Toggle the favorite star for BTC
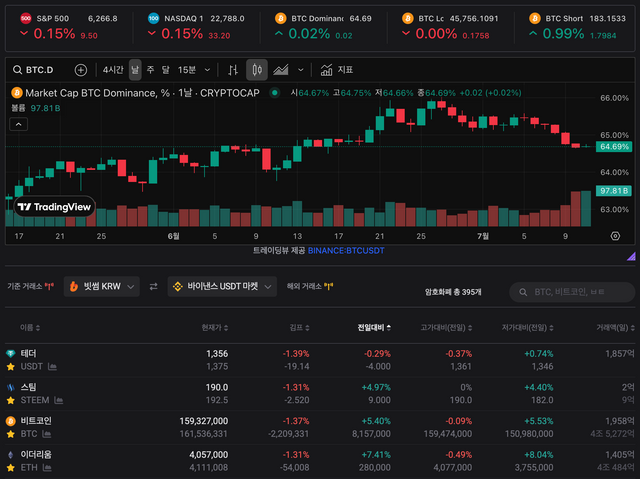 (11, 434)
